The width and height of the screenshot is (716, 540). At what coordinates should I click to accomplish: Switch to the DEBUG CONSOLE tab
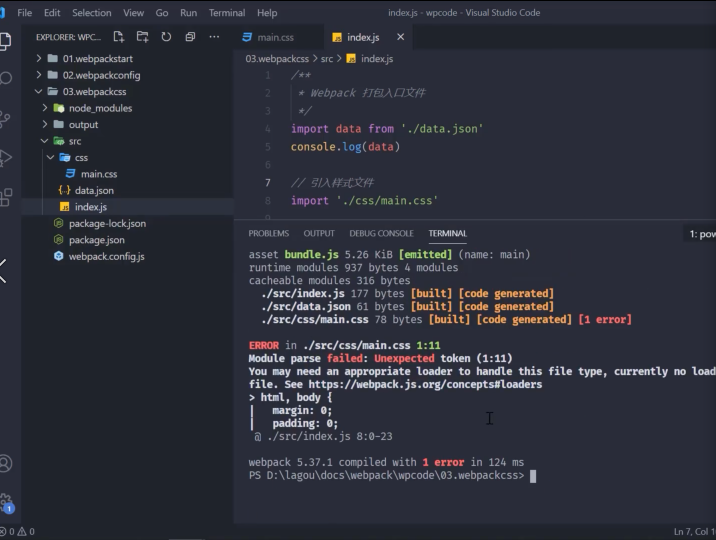[381, 234]
